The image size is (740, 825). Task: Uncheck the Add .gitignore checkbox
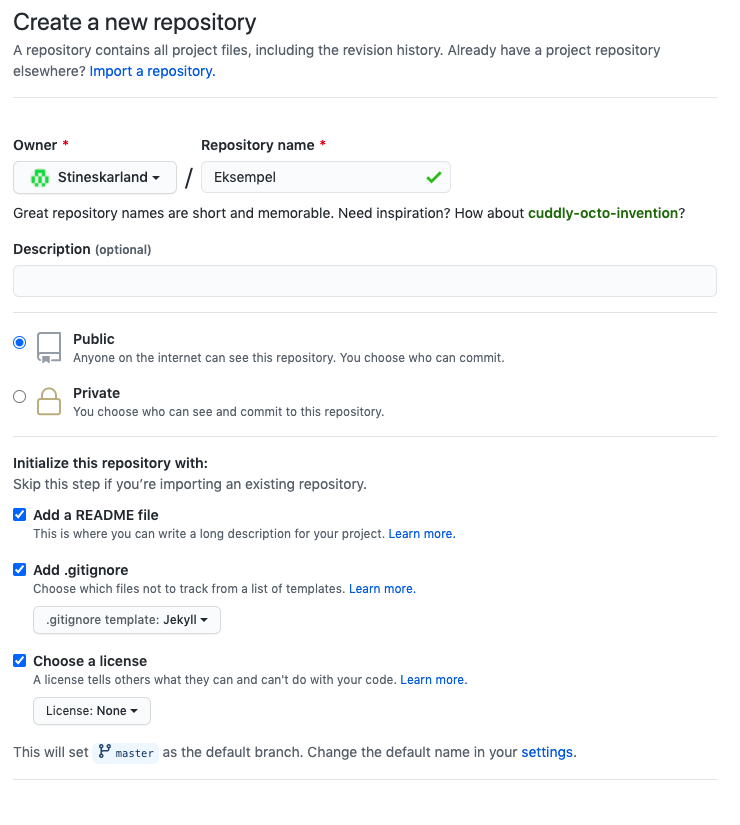19,569
